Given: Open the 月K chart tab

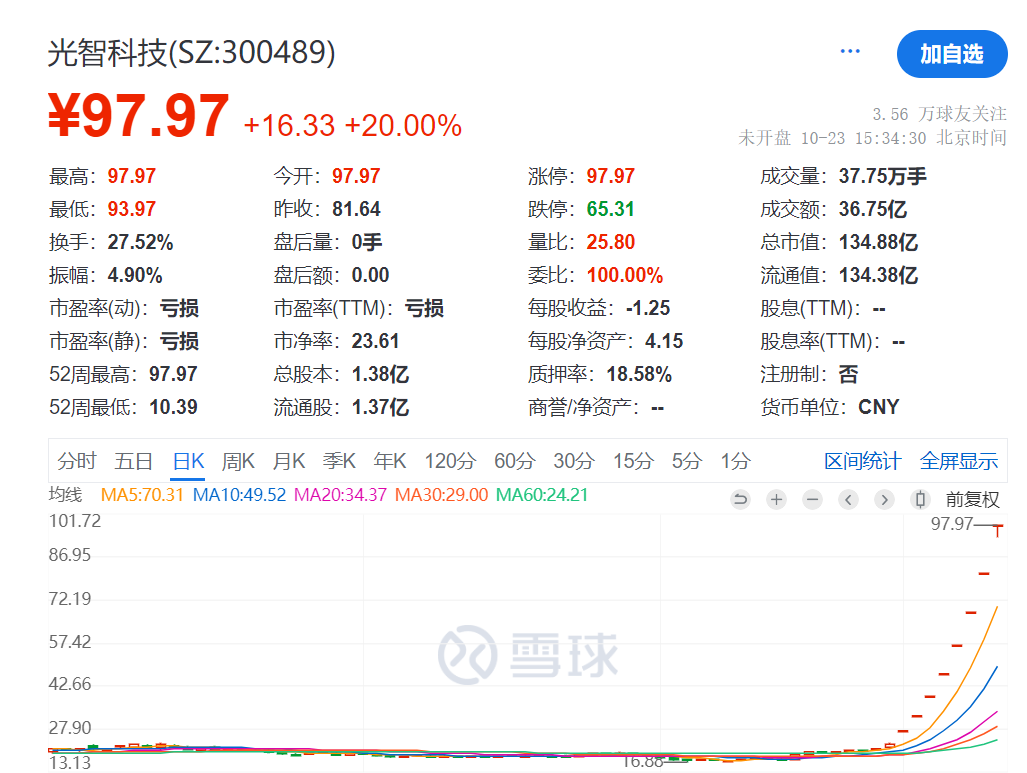Looking at the screenshot, I should point(289,461).
